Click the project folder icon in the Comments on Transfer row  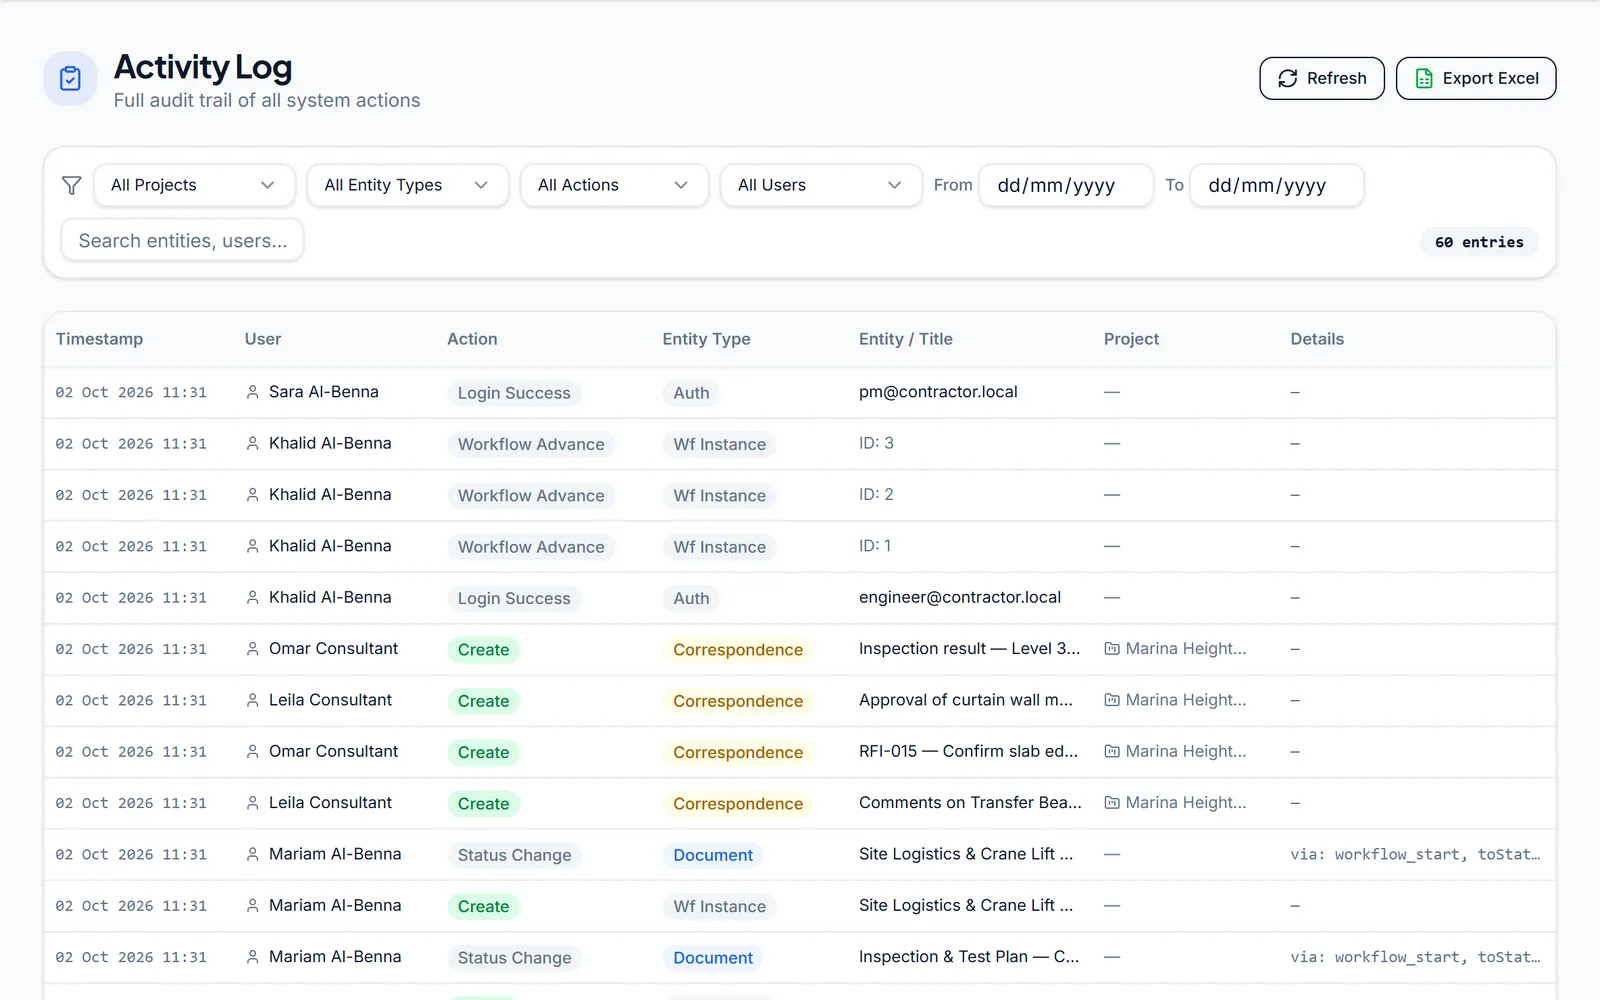click(x=1112, y=803)
